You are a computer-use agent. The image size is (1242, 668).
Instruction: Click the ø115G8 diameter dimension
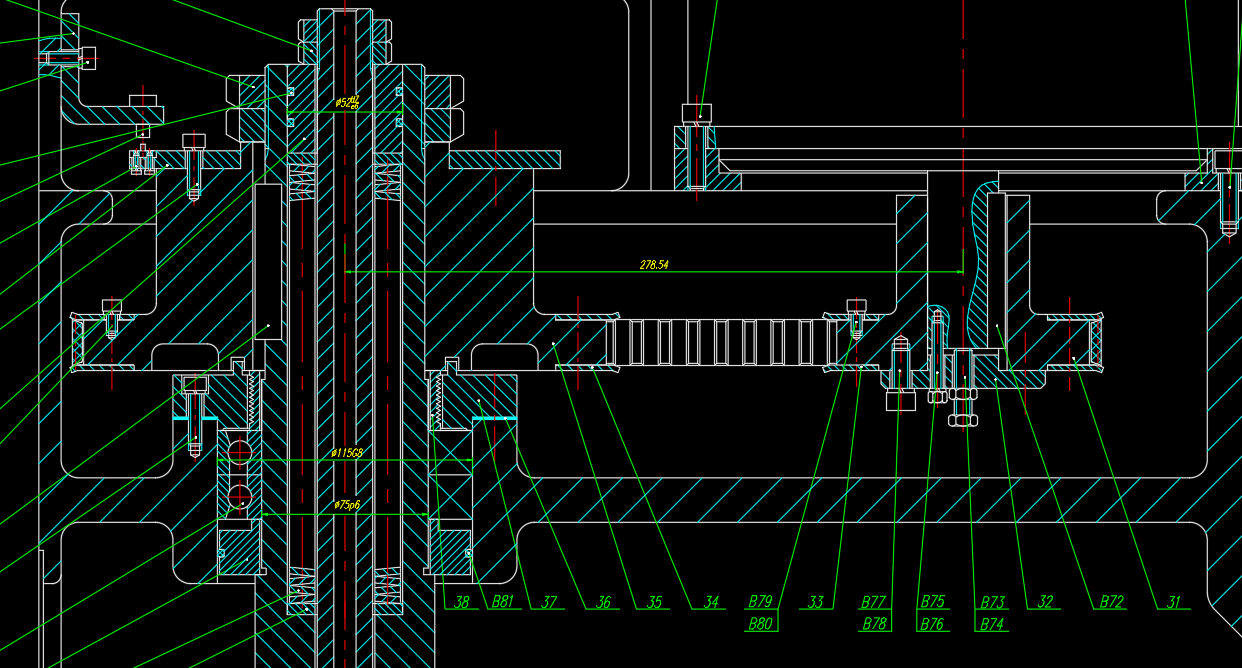coord(347,453)
